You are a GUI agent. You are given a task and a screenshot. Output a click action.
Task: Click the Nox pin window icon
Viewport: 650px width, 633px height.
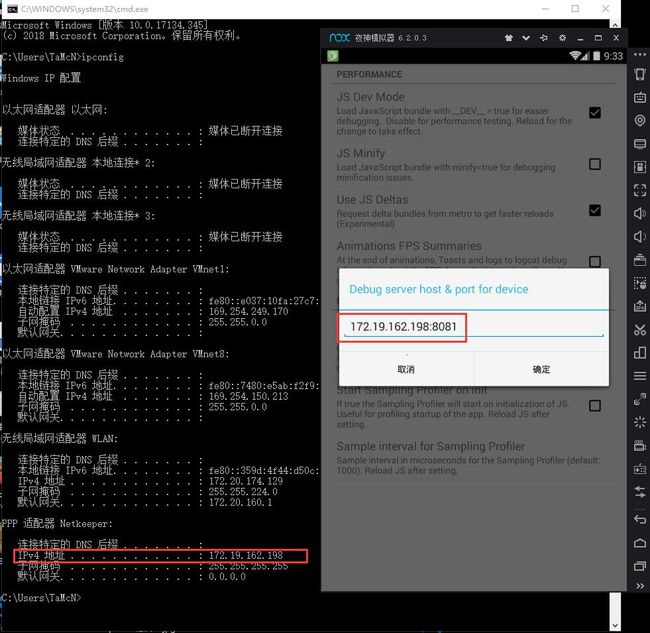544,38
